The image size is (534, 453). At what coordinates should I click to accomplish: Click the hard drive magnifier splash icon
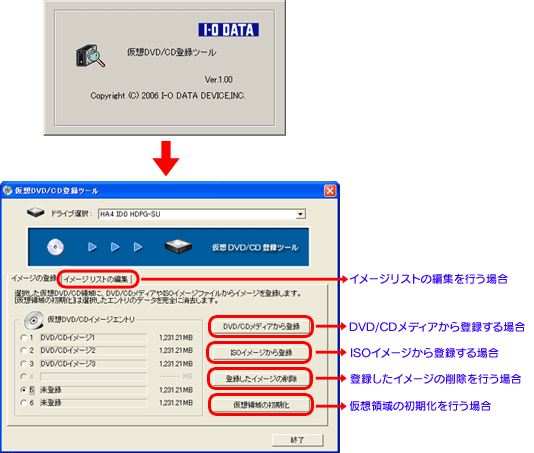(x=90, y=56)
